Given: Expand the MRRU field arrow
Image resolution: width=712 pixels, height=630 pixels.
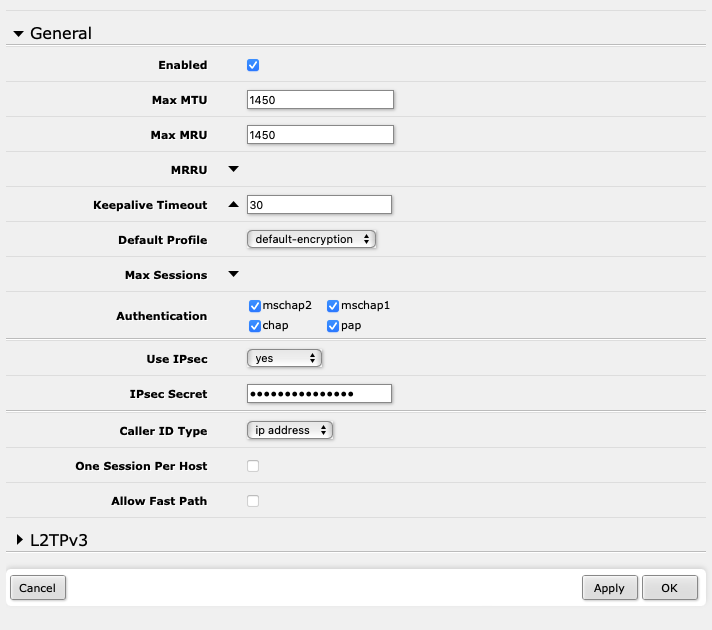Looking at the screenshot, I should click(233, 169).
